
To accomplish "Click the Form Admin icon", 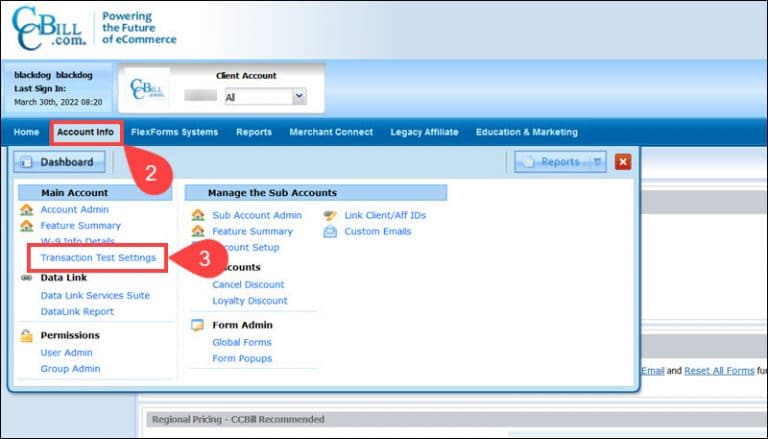I will (x=198, y=325).
